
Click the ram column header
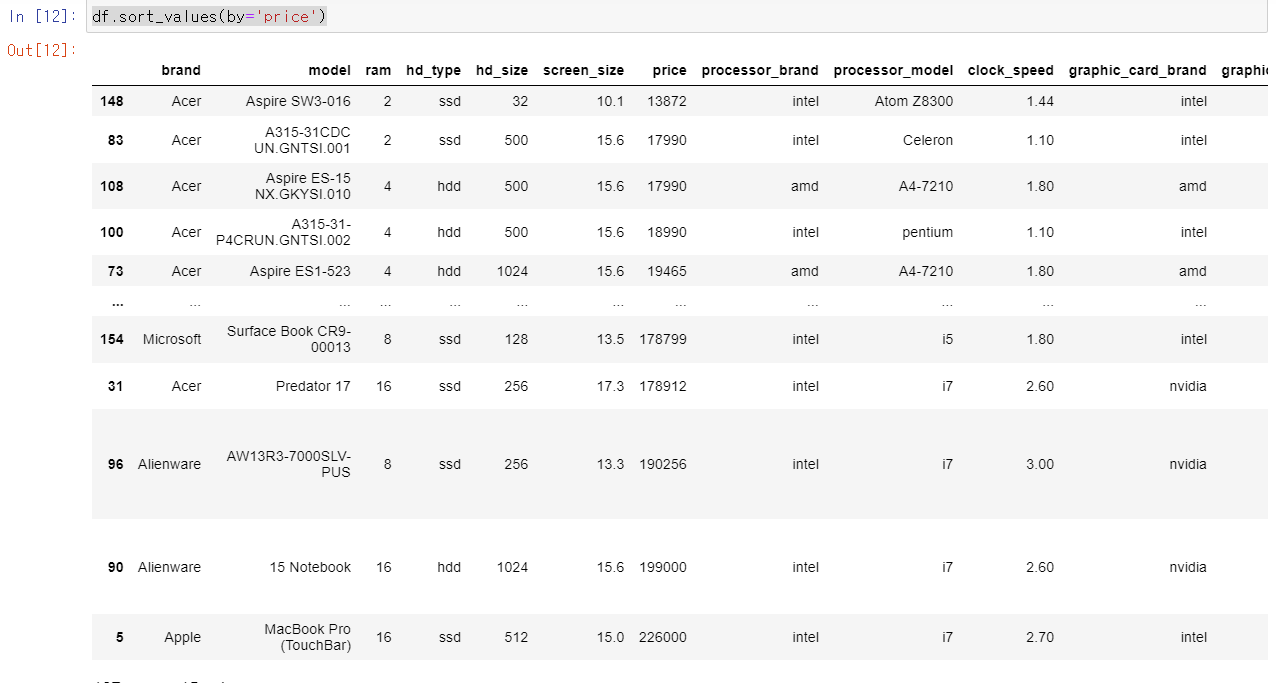point(379,70)
